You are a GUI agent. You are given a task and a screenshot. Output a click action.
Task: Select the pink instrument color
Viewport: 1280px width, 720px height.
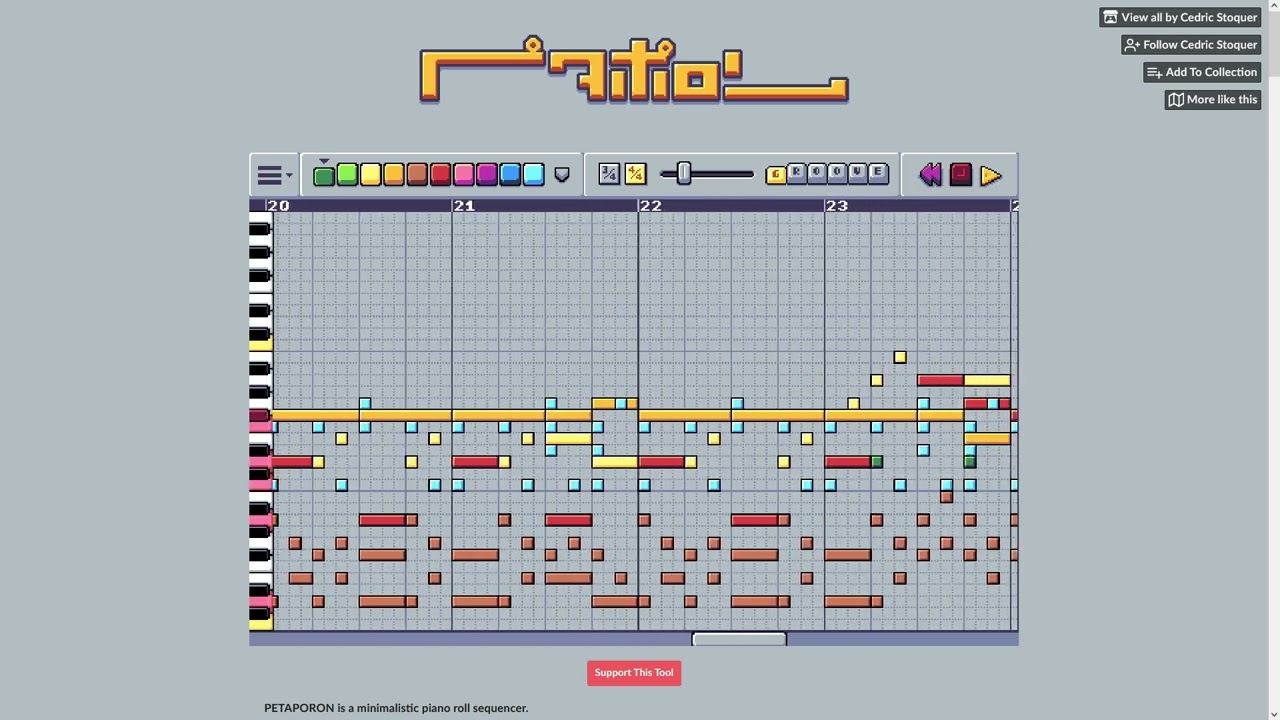click(x=463, y=175)
